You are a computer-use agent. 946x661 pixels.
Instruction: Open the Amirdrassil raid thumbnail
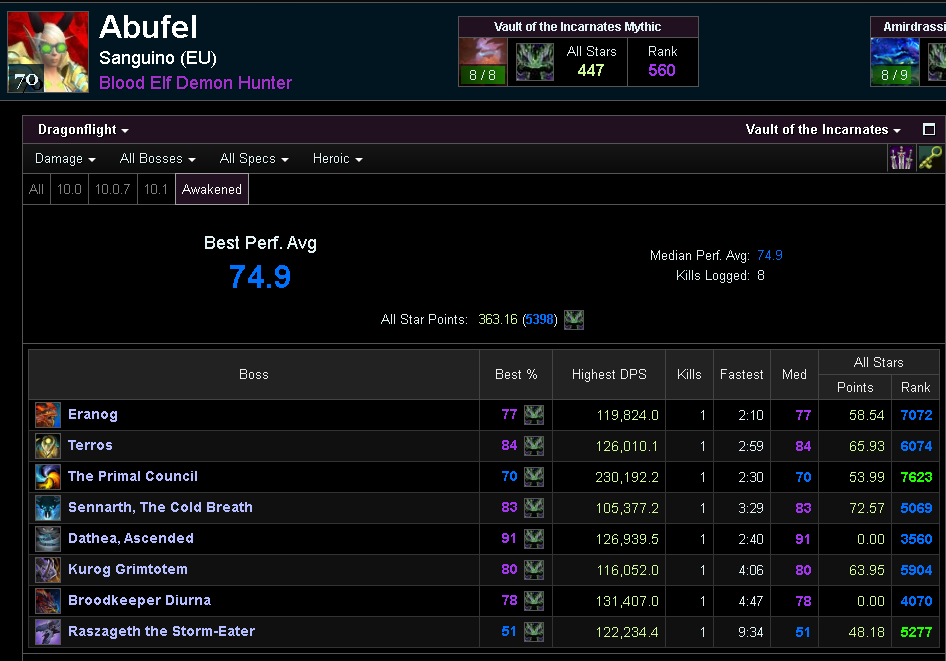coord(895,62)
